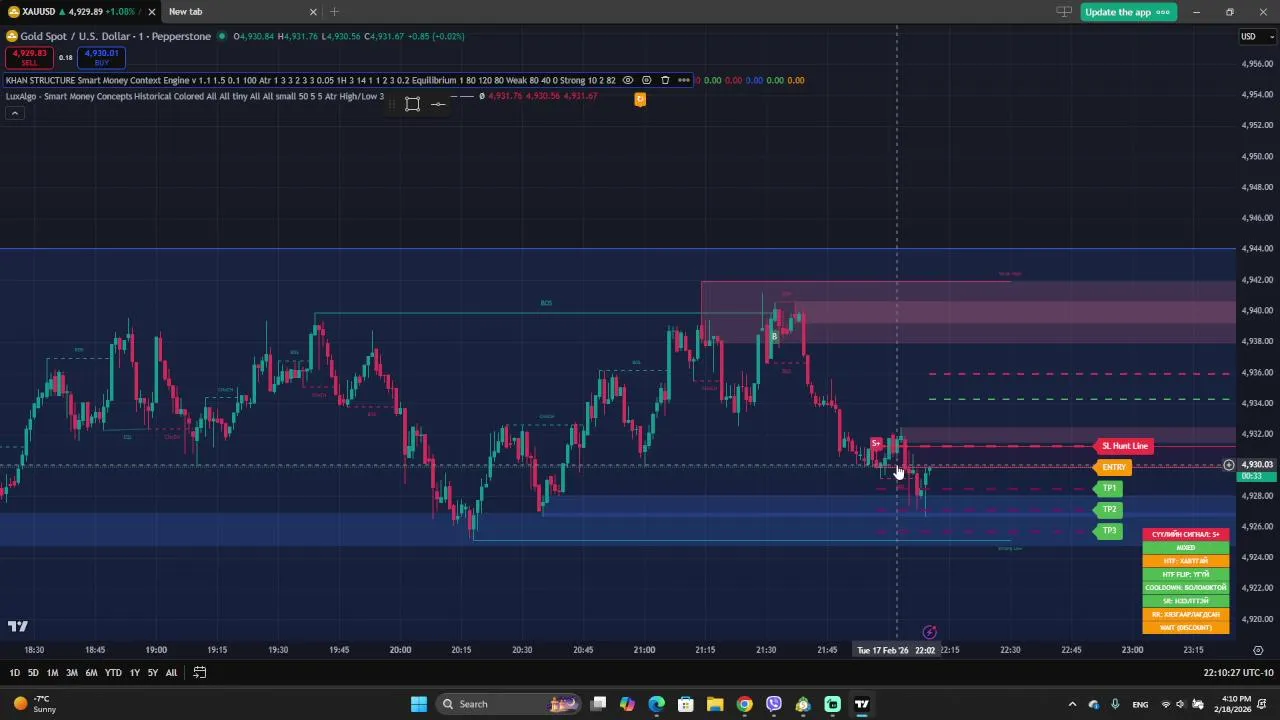Click the purple lightning event marker on time axis
Screen dimensions: 1280x720
click(x=929, y=632)
